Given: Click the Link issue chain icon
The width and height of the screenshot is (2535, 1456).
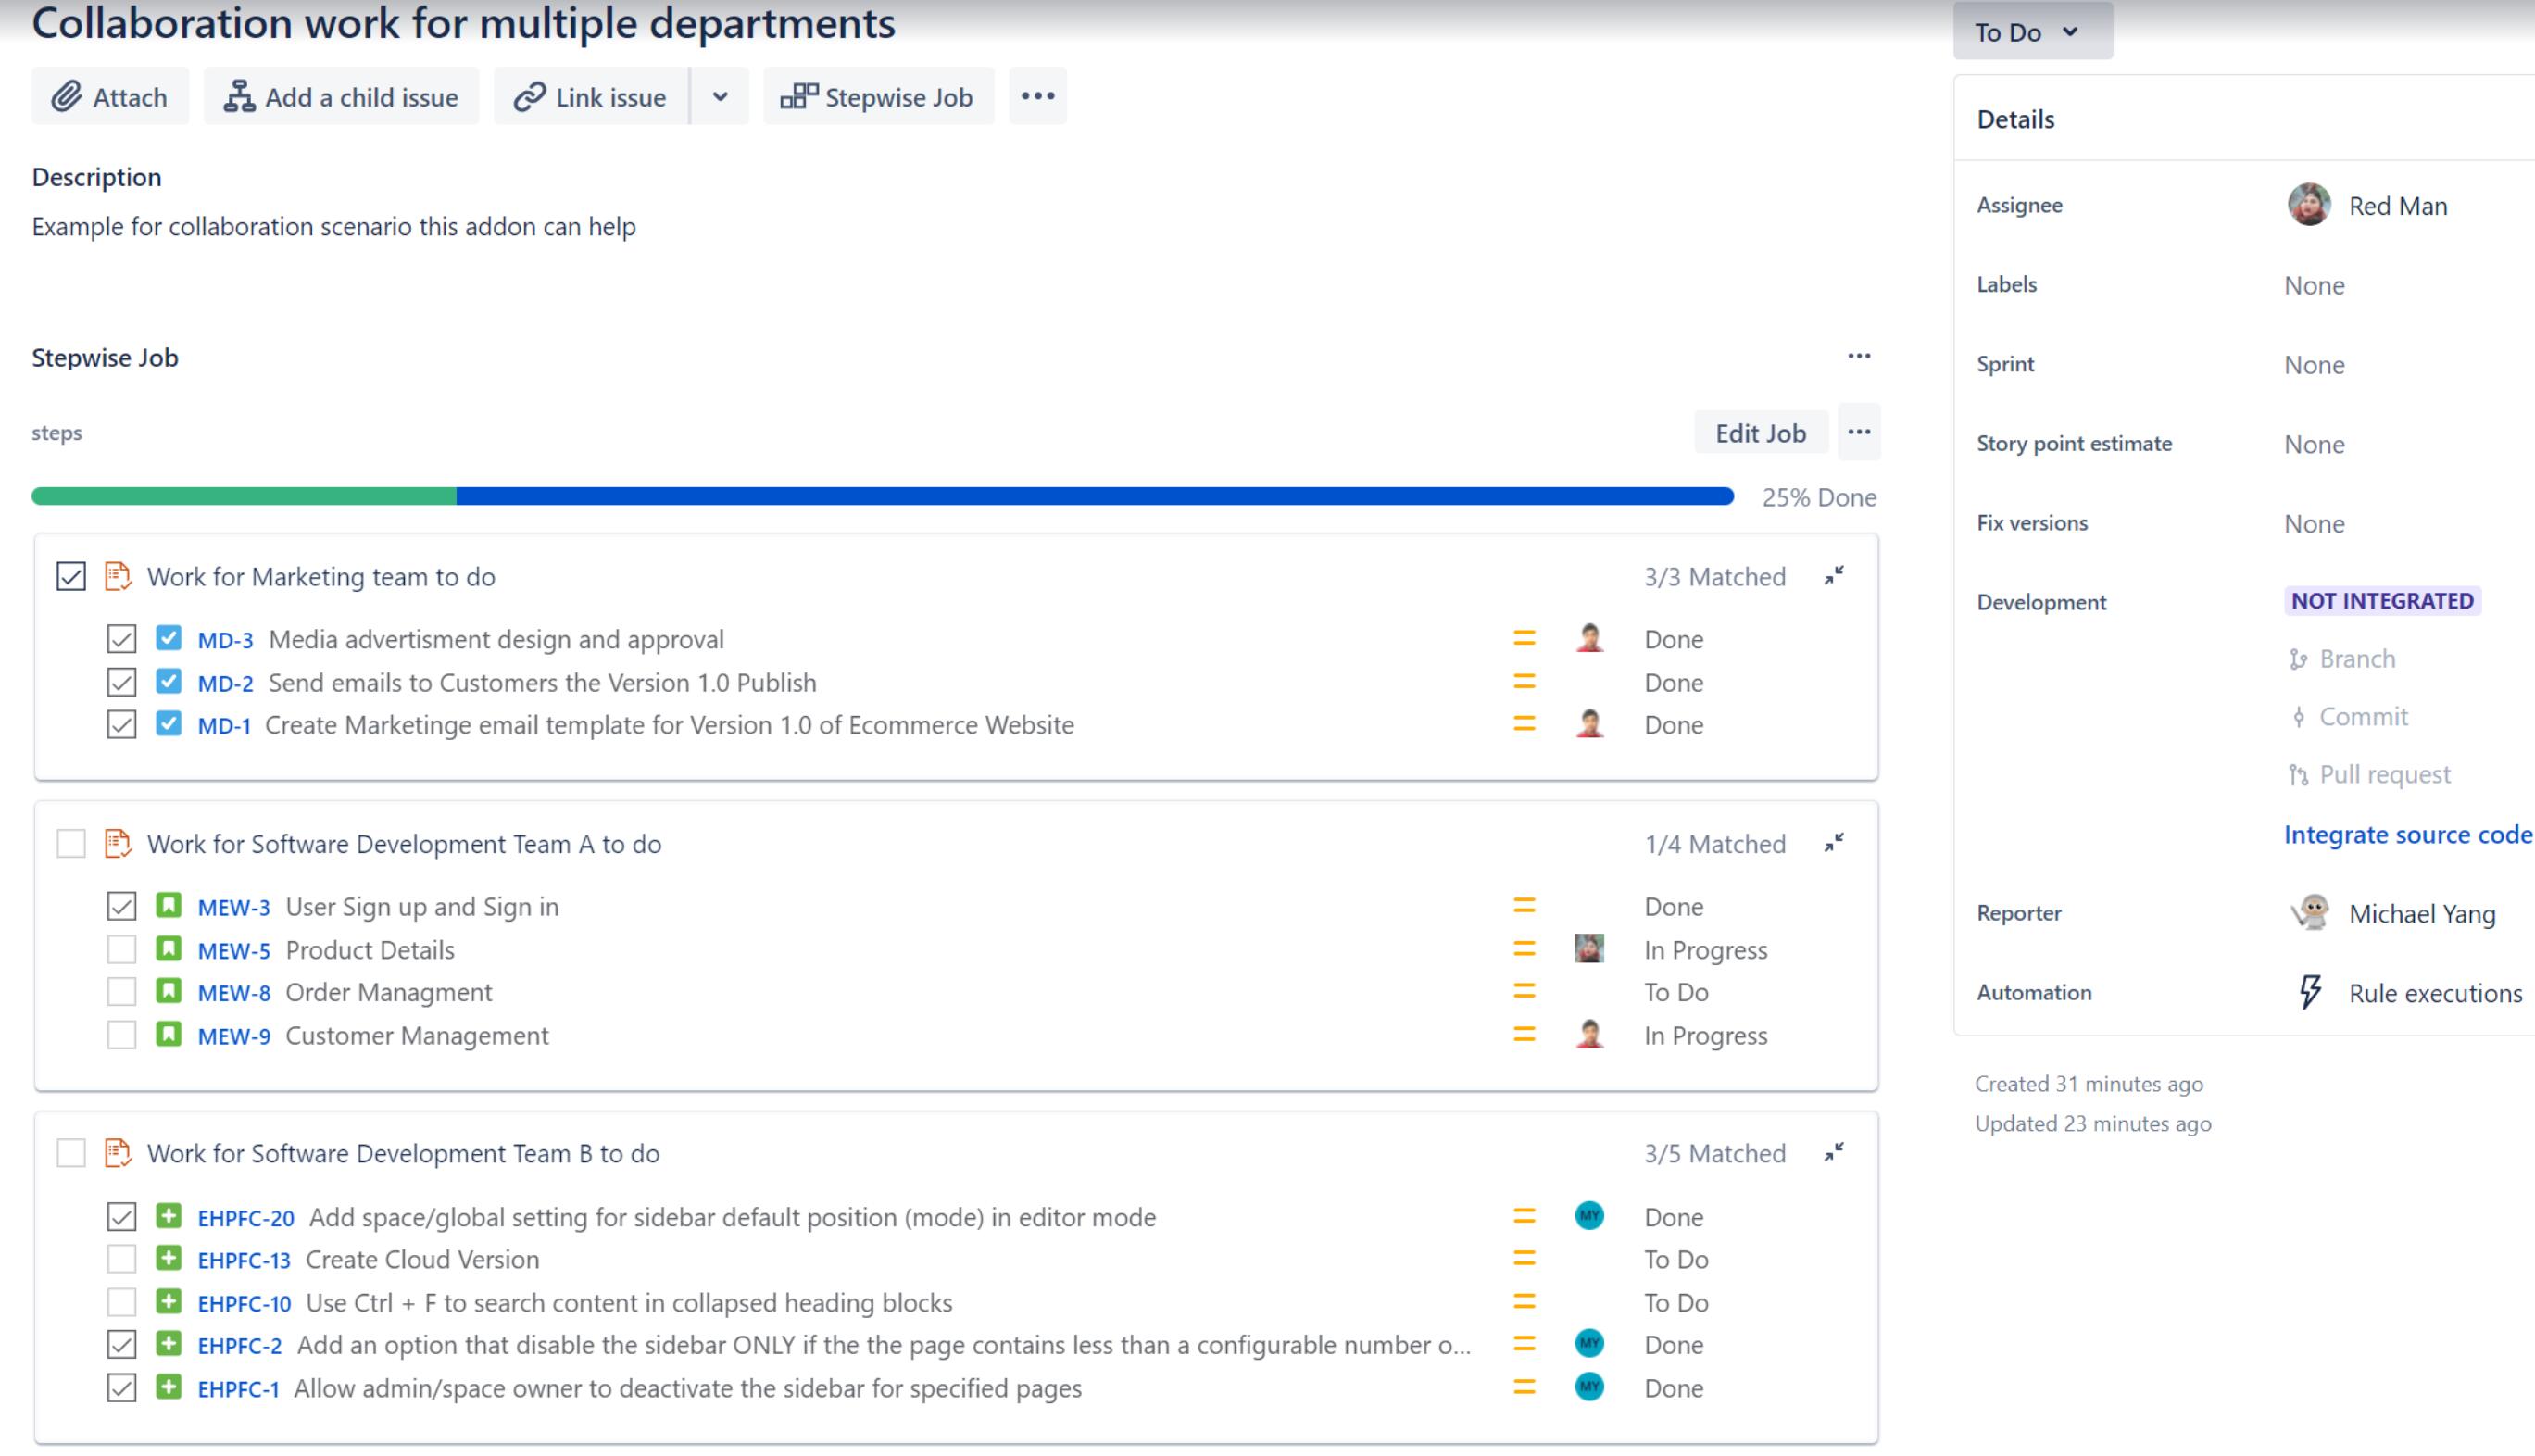Looking at the screenshot, I should 528,96.
